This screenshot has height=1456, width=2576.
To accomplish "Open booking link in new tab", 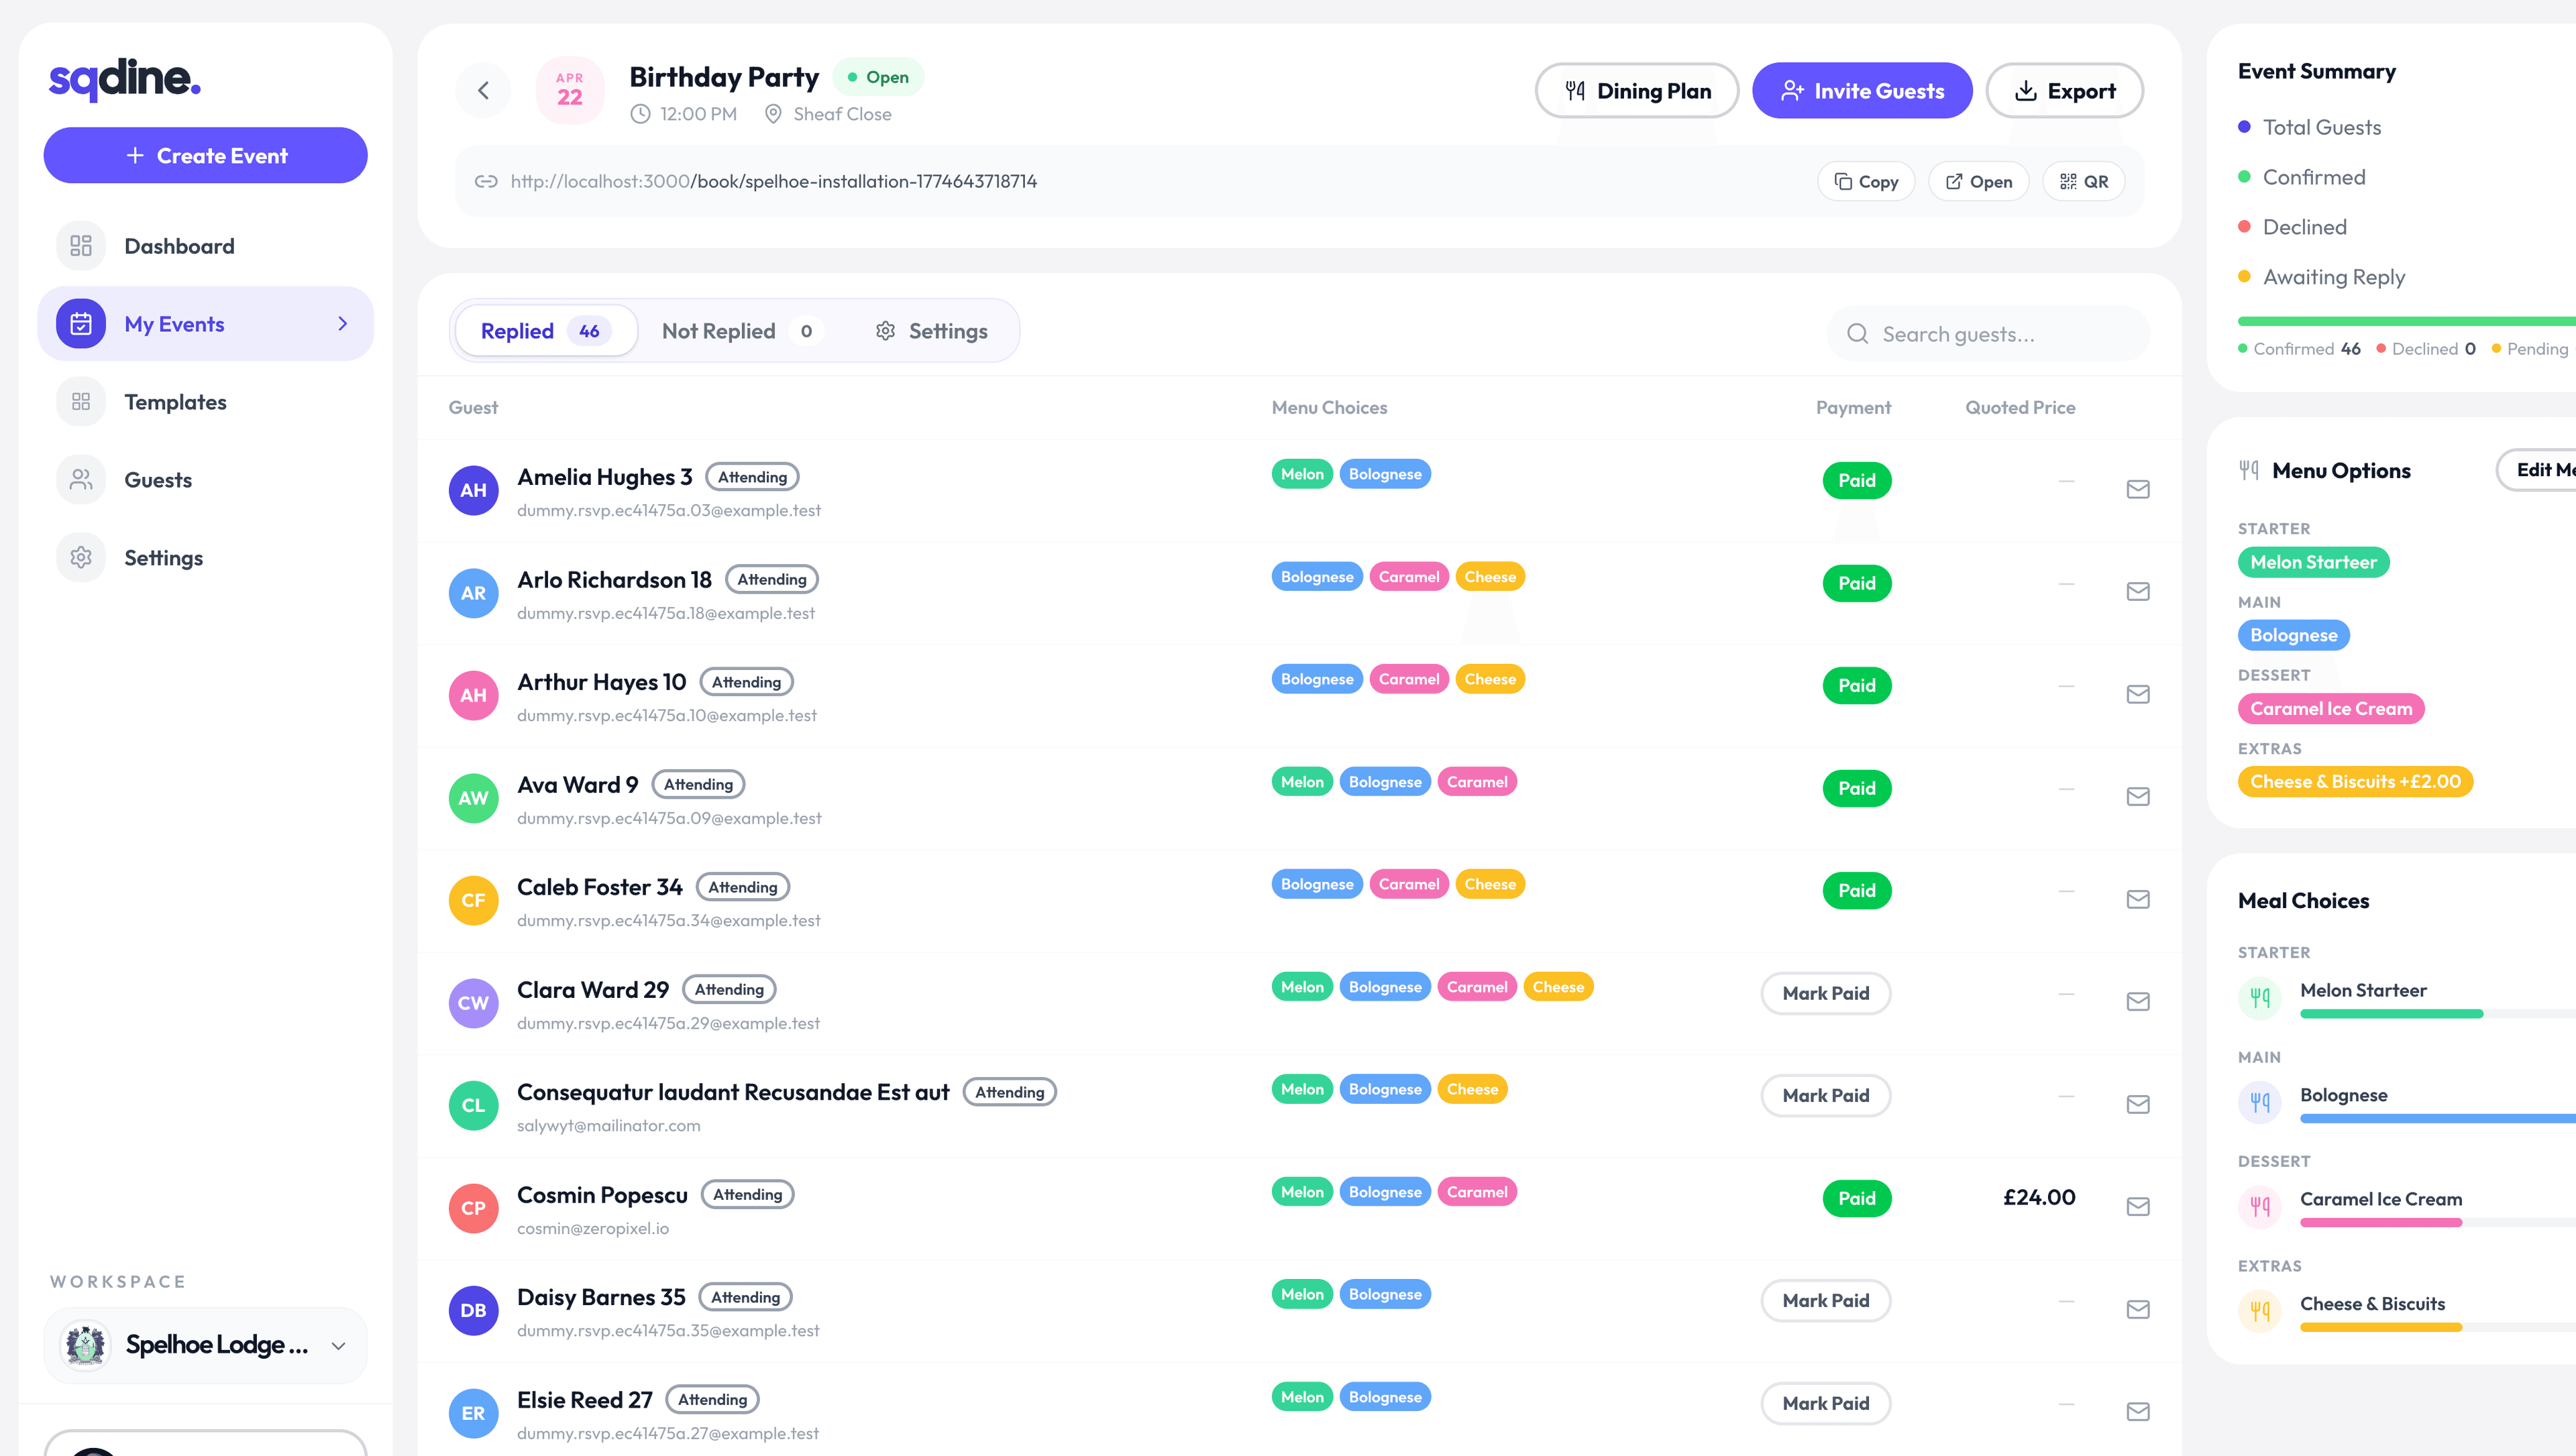I will click(x=1978, y=182).
